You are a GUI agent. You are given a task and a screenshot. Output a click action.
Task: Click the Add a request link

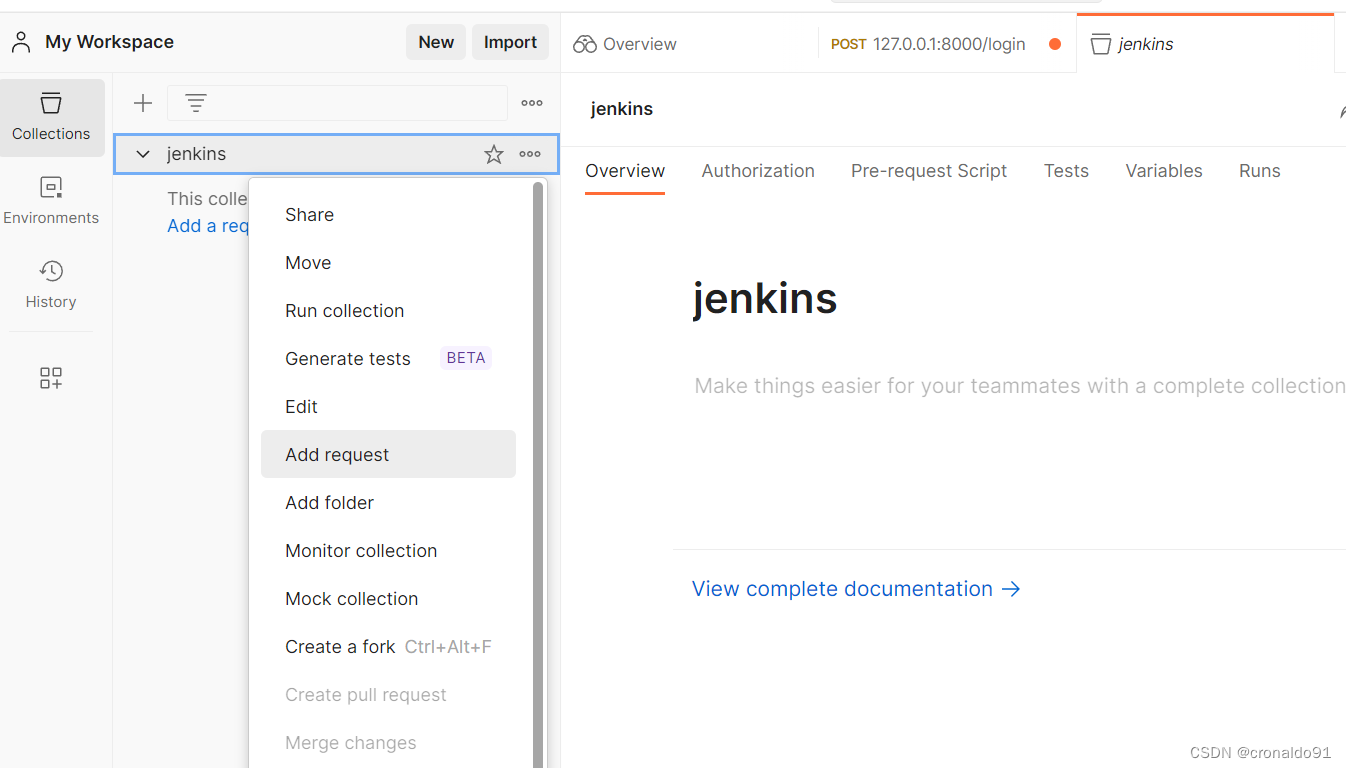(208, 226)
